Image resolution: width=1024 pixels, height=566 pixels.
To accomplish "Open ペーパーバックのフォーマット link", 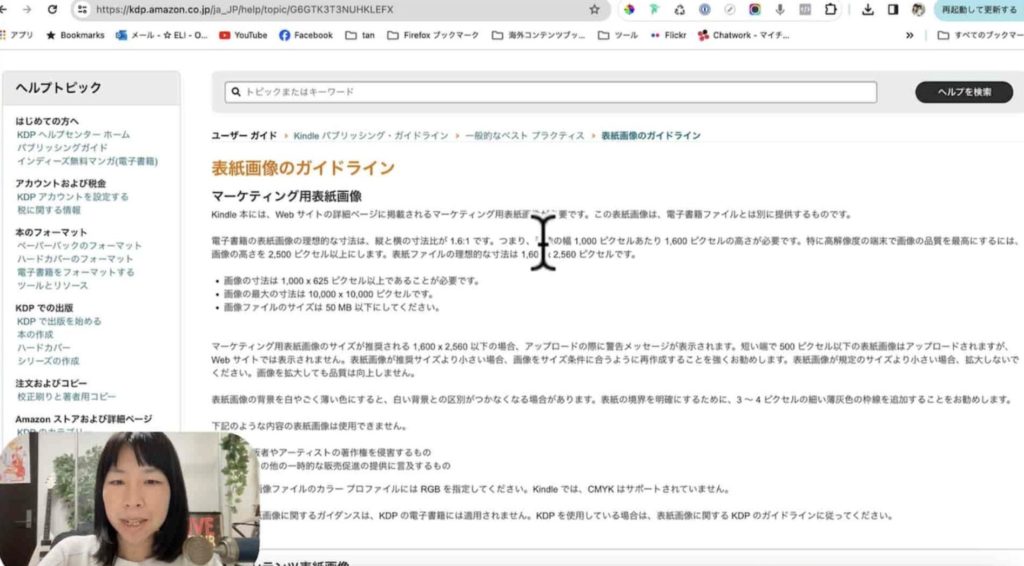I will 79,245.
